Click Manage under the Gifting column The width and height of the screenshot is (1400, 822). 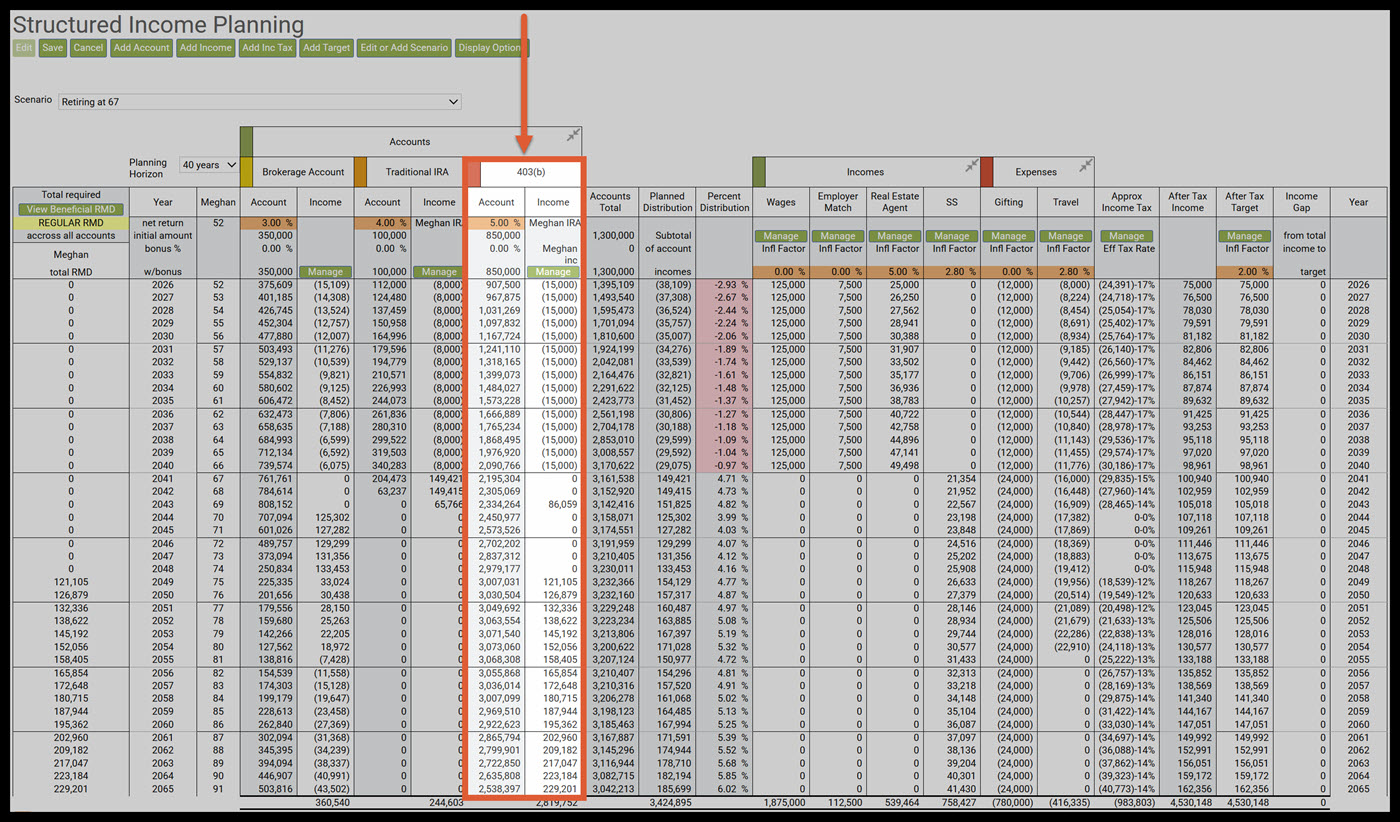click(1008, 236)
